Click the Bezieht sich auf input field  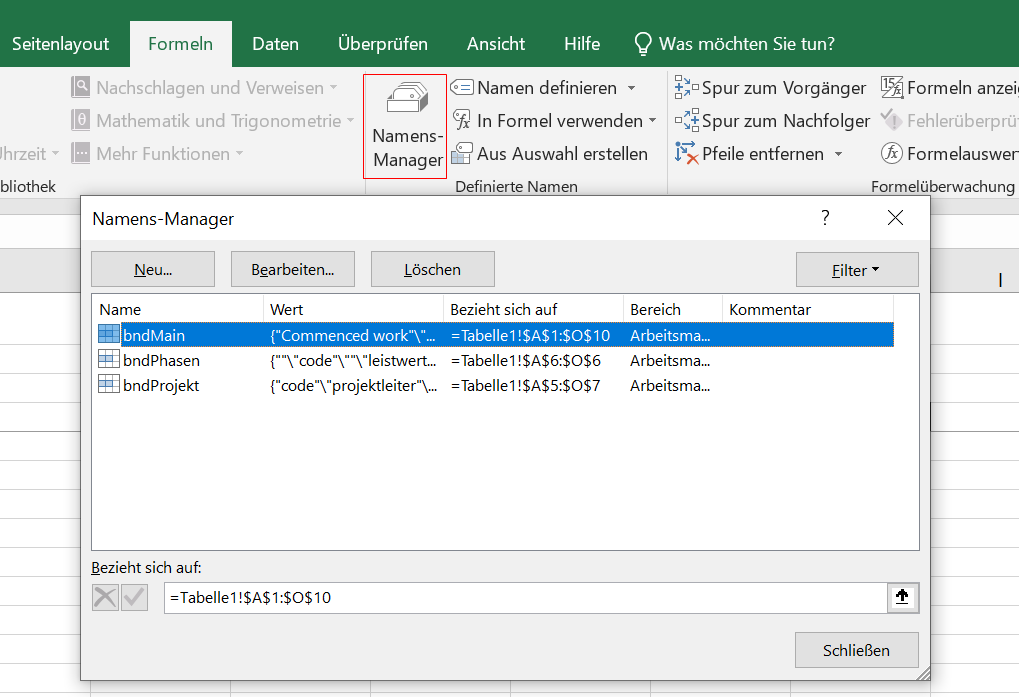coord(525,598)
